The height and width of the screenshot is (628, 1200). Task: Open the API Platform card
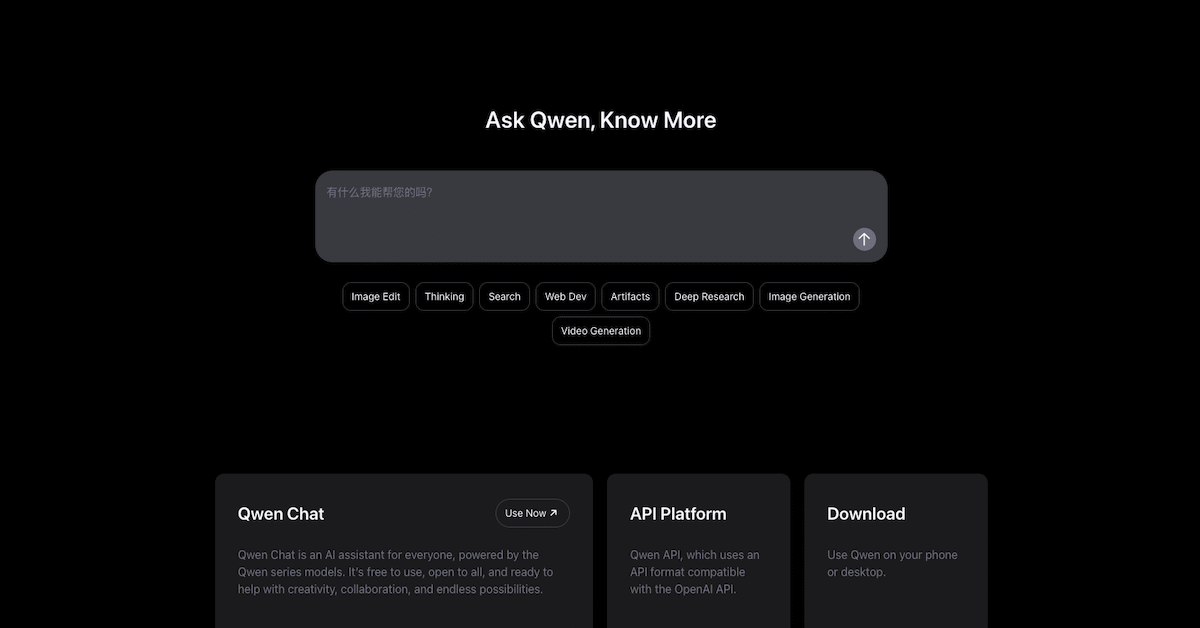(698, 551)
